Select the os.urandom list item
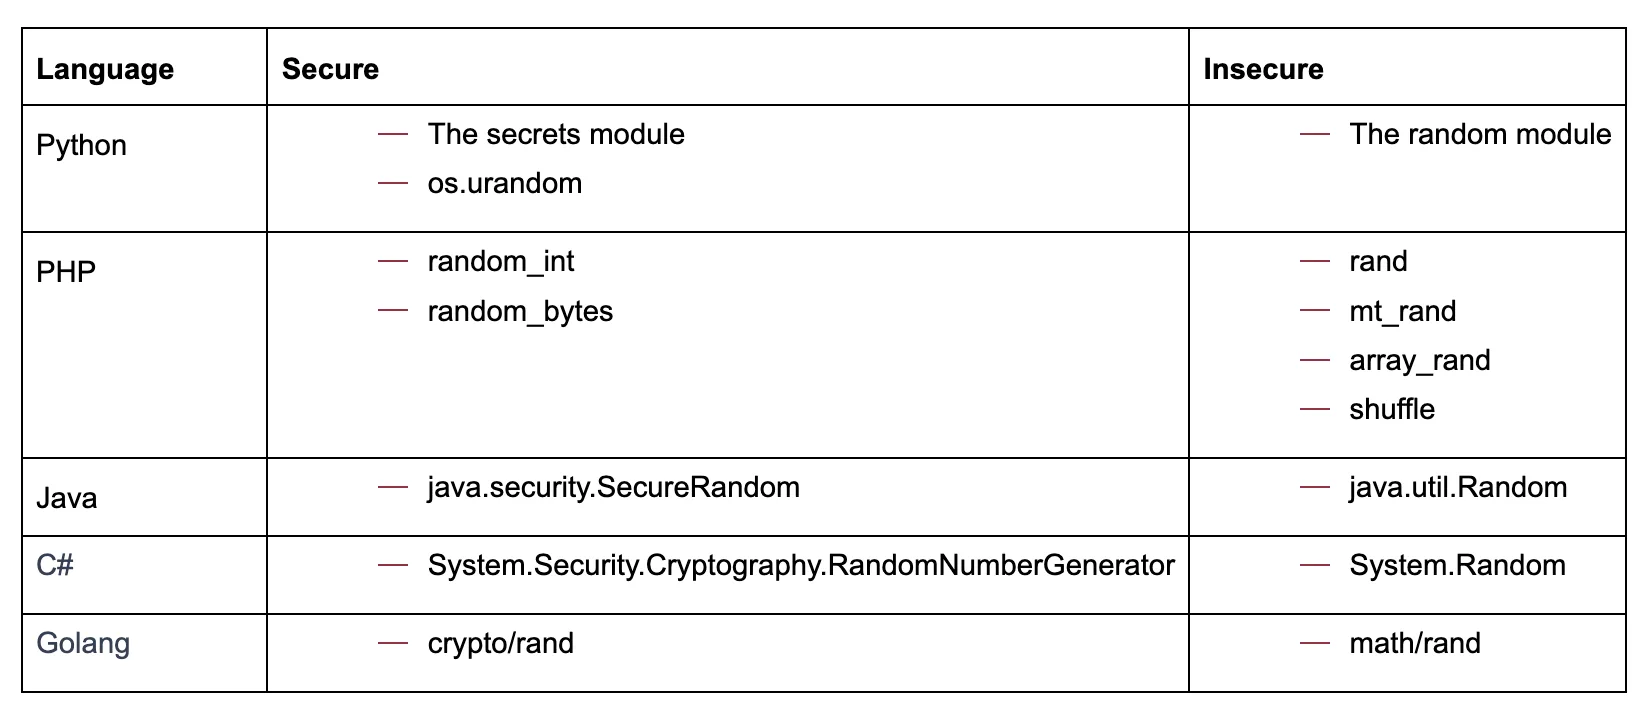1652x724 pixels. 504,184
